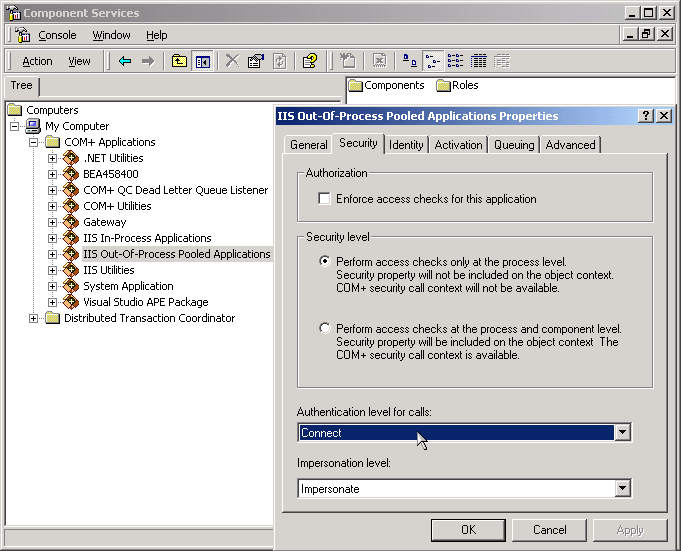Switch to the General tab

tap(308, 145)
